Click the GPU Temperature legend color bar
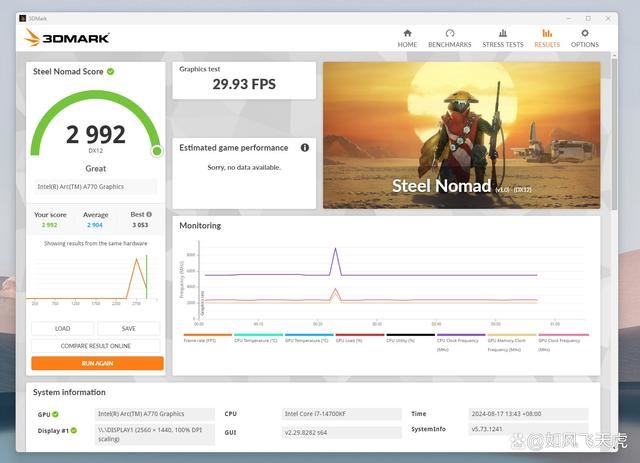The width and height of the screenshot is (640, 463). [x=309, y=335]
